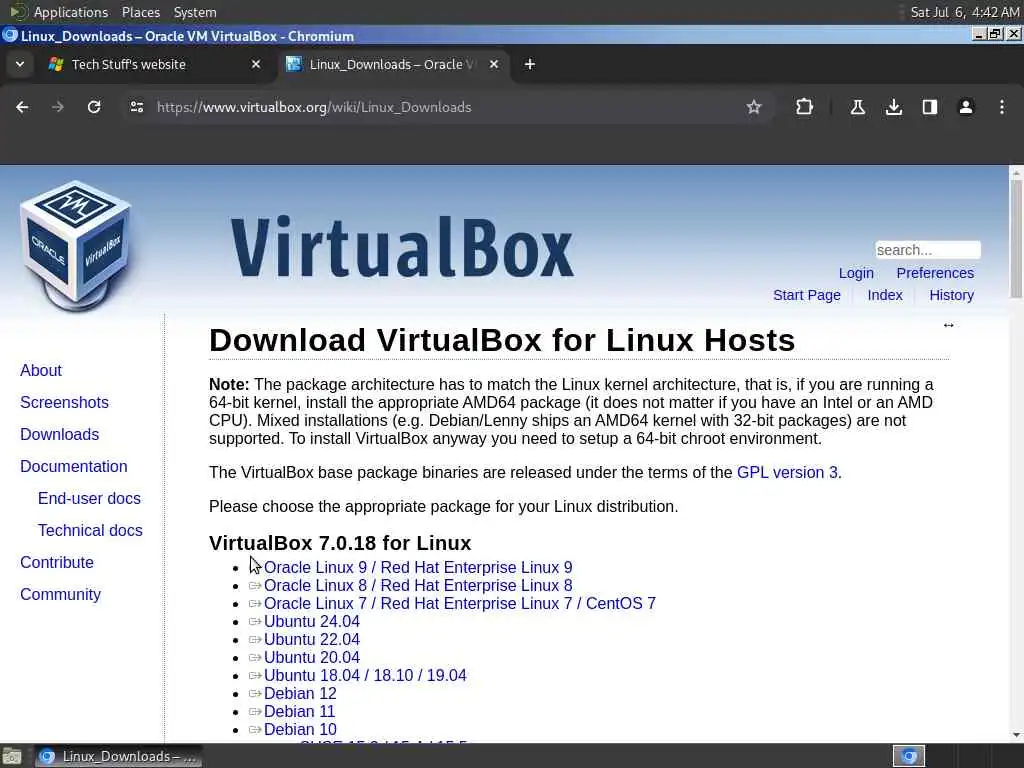The width and height of the screenshot is (1024, 768).
Task: Toggle the browser side panel icon
Action: (929, 107)
